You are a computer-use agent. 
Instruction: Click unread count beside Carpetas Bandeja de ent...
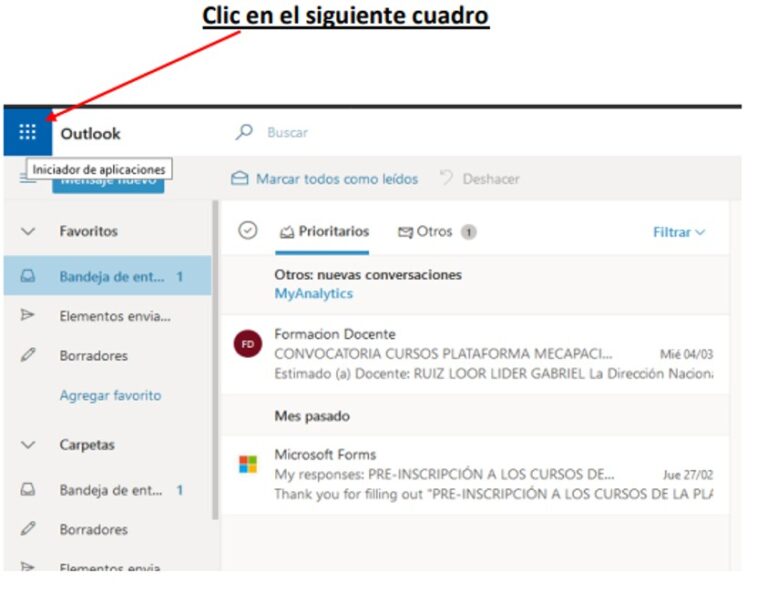coord(180,490)
